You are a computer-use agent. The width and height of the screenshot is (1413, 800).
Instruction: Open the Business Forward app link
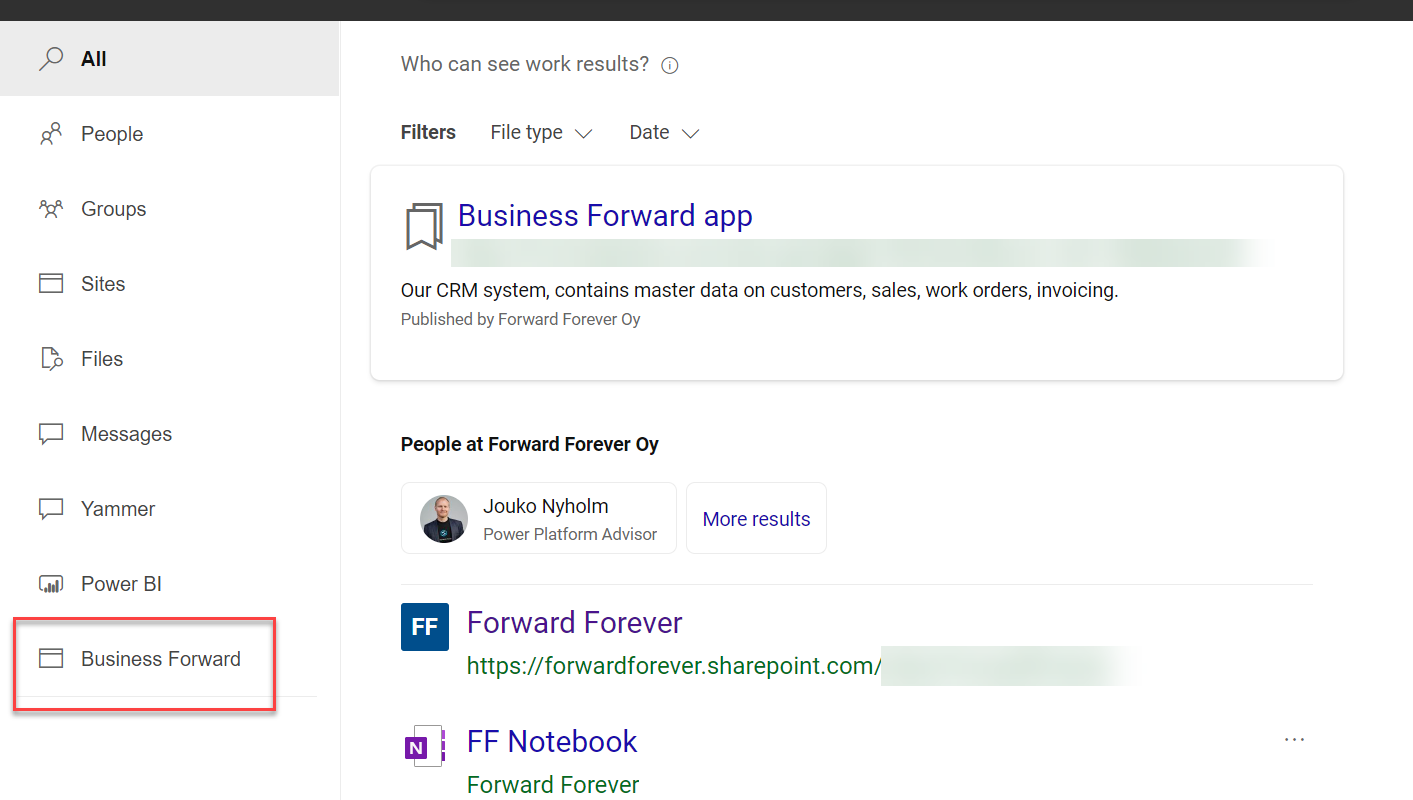point(605,216)
